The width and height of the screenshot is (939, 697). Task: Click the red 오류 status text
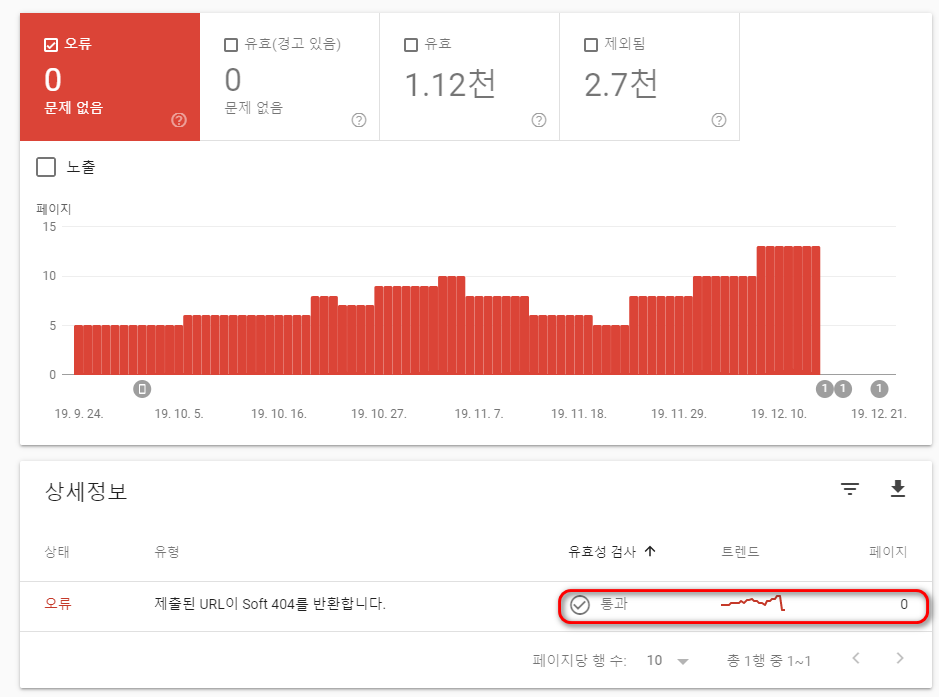click(58, 604)
